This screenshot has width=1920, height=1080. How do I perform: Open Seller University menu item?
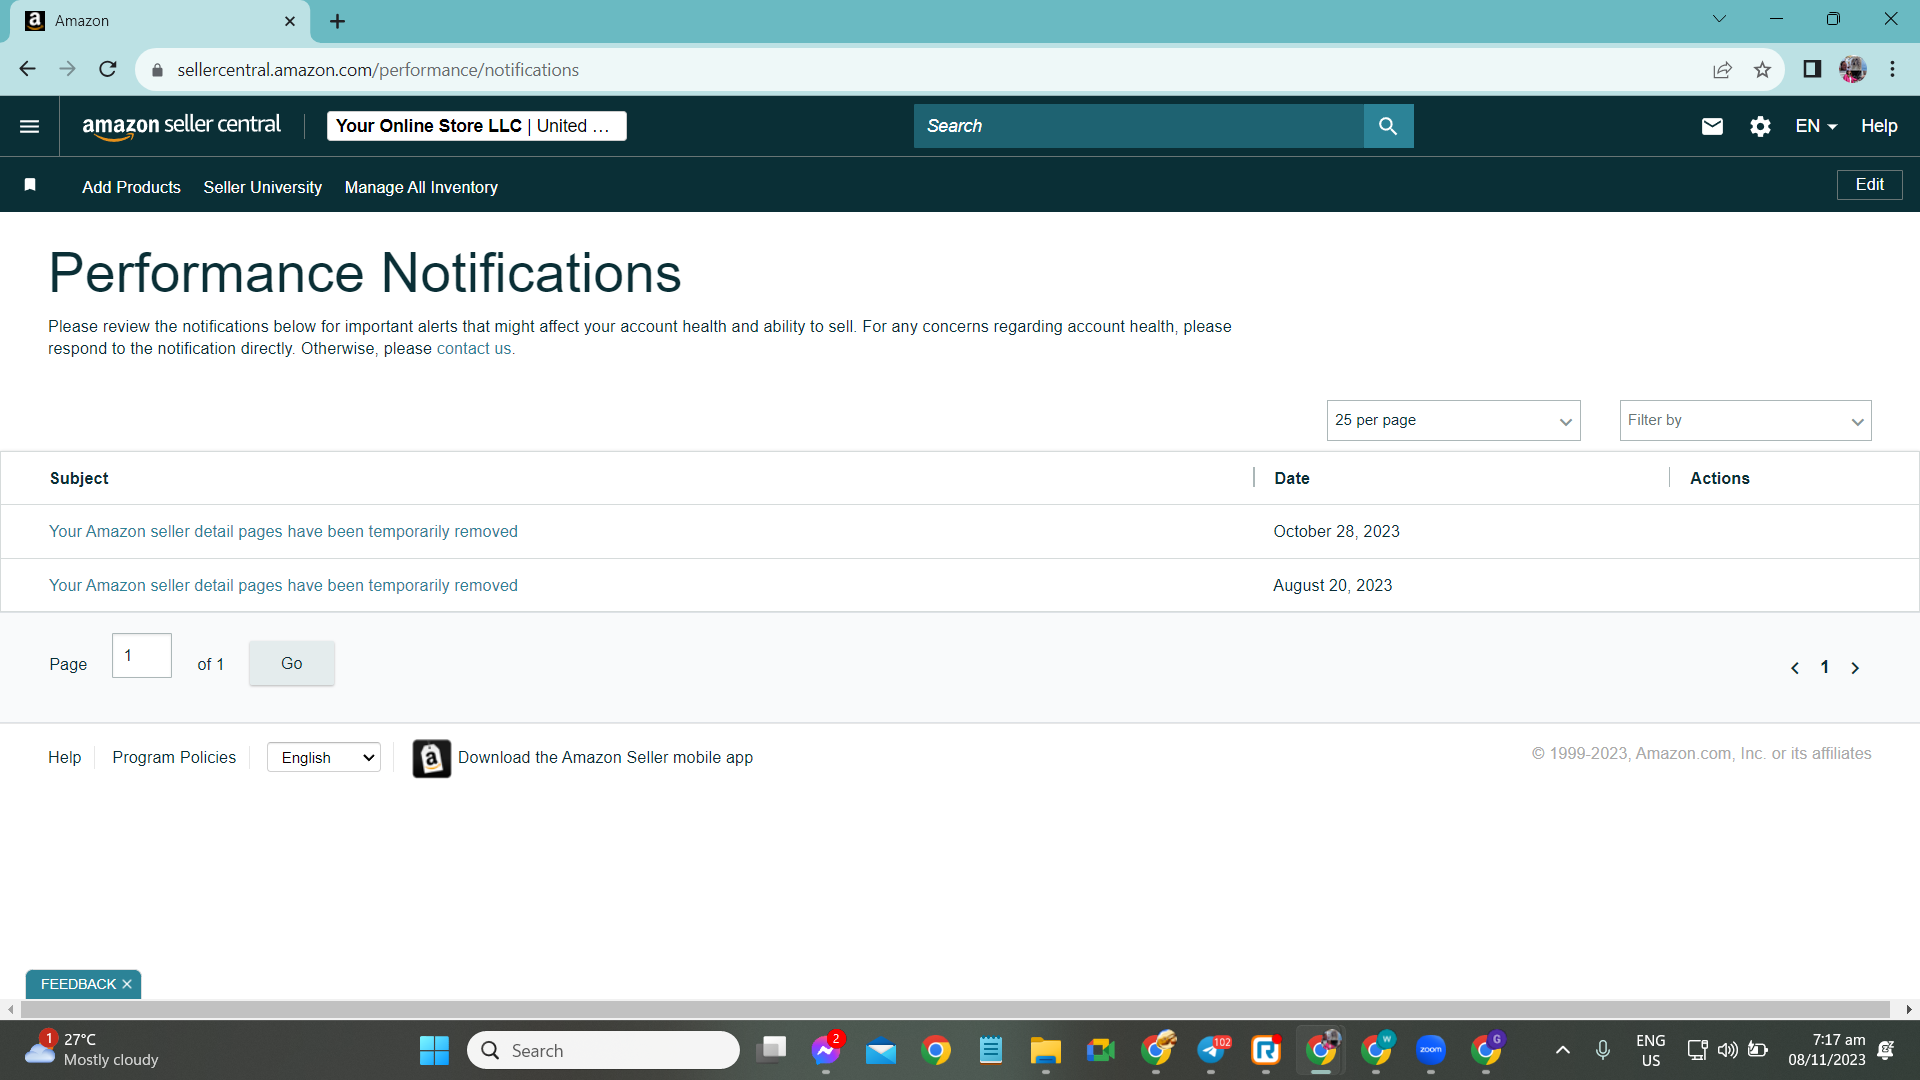click(262, 187)
